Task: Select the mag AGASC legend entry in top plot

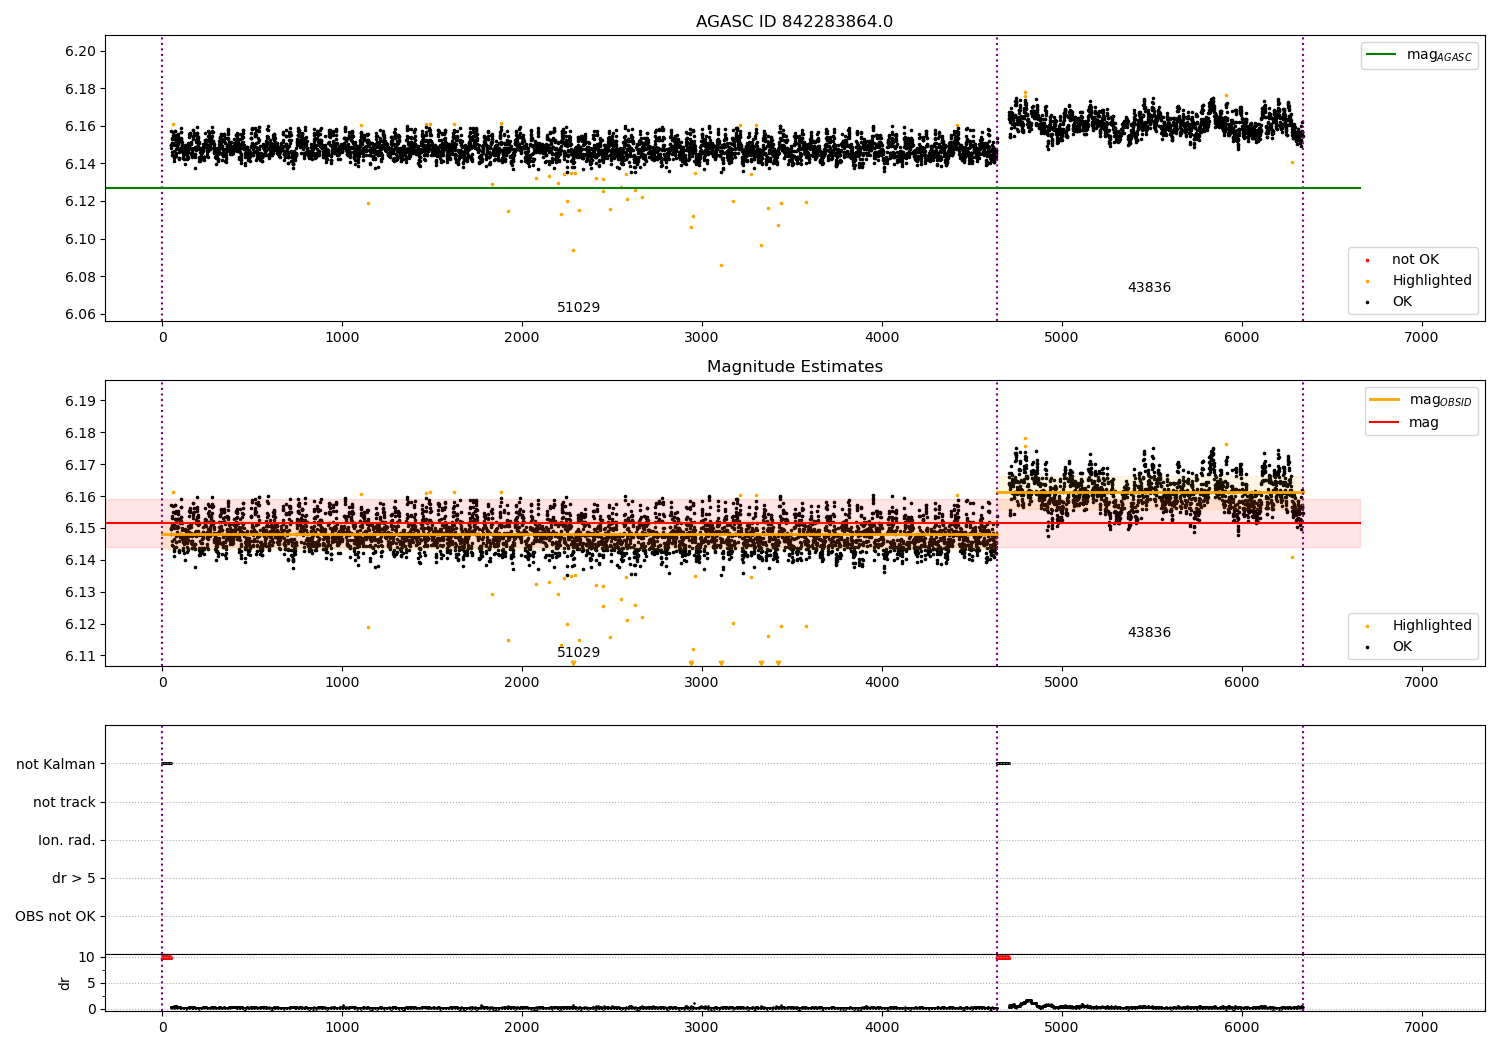Action: click(x=1419, y=55)
